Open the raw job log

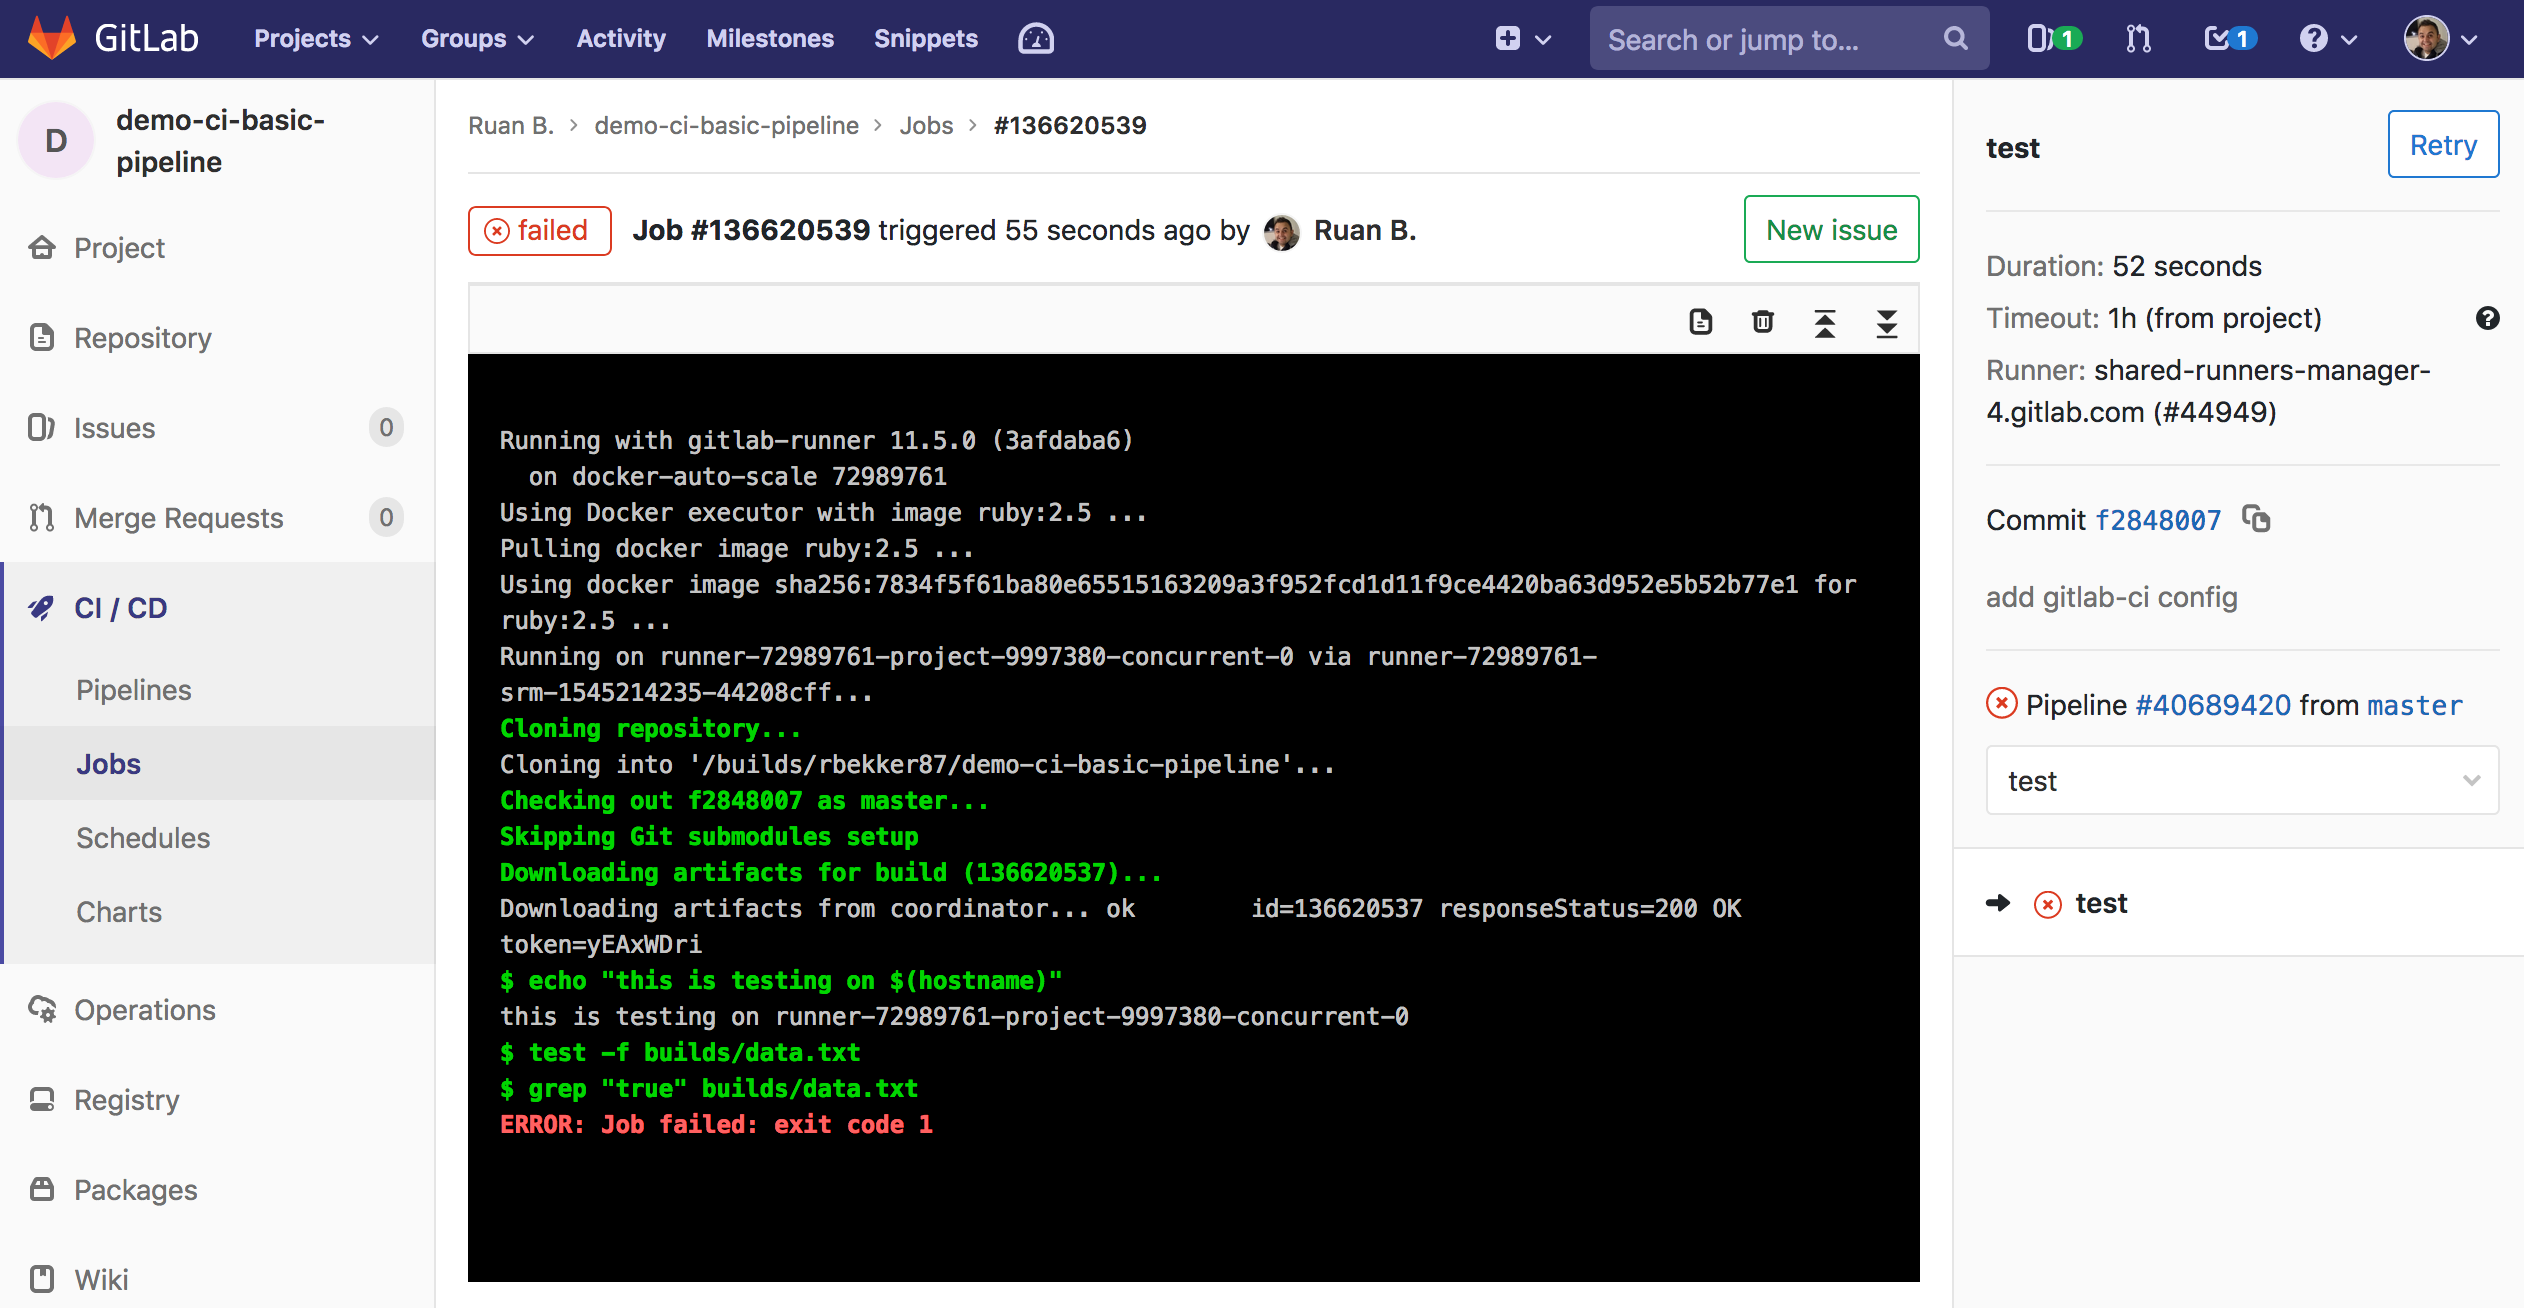coord(1699,322)
